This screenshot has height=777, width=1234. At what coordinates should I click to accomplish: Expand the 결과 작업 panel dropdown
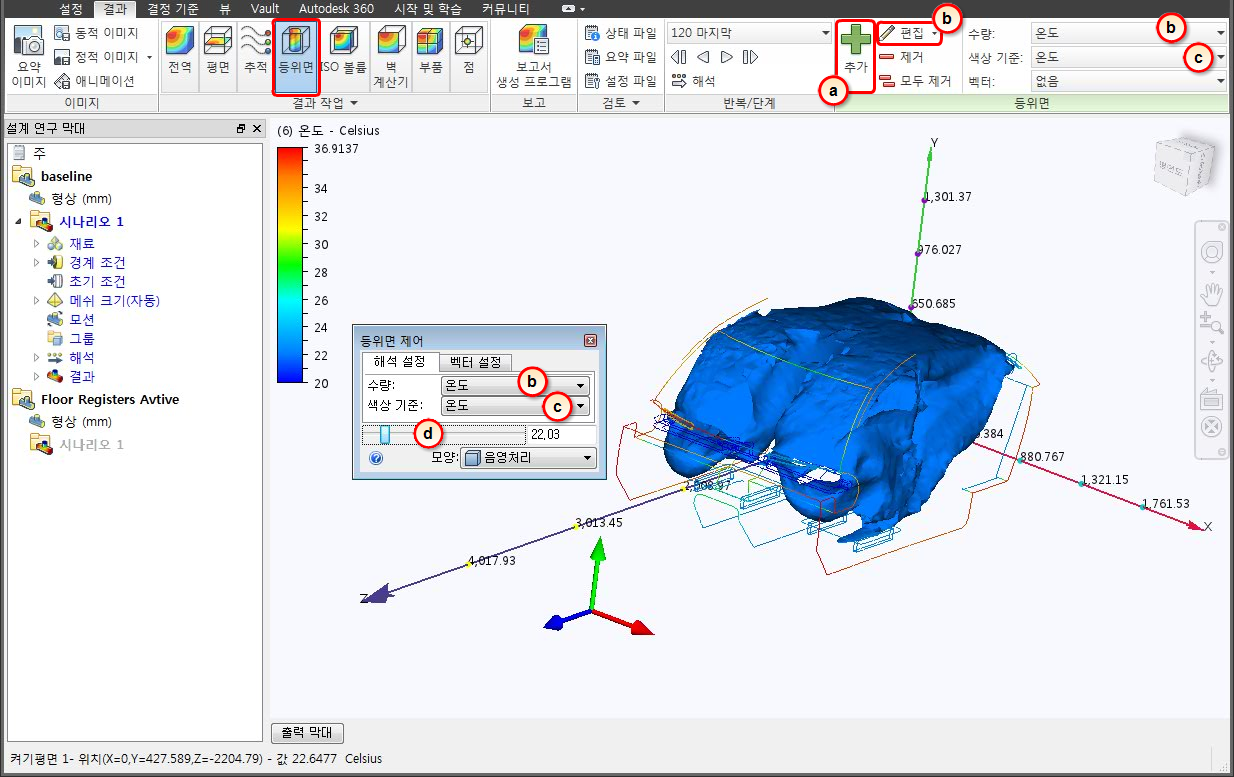[354, 103]
